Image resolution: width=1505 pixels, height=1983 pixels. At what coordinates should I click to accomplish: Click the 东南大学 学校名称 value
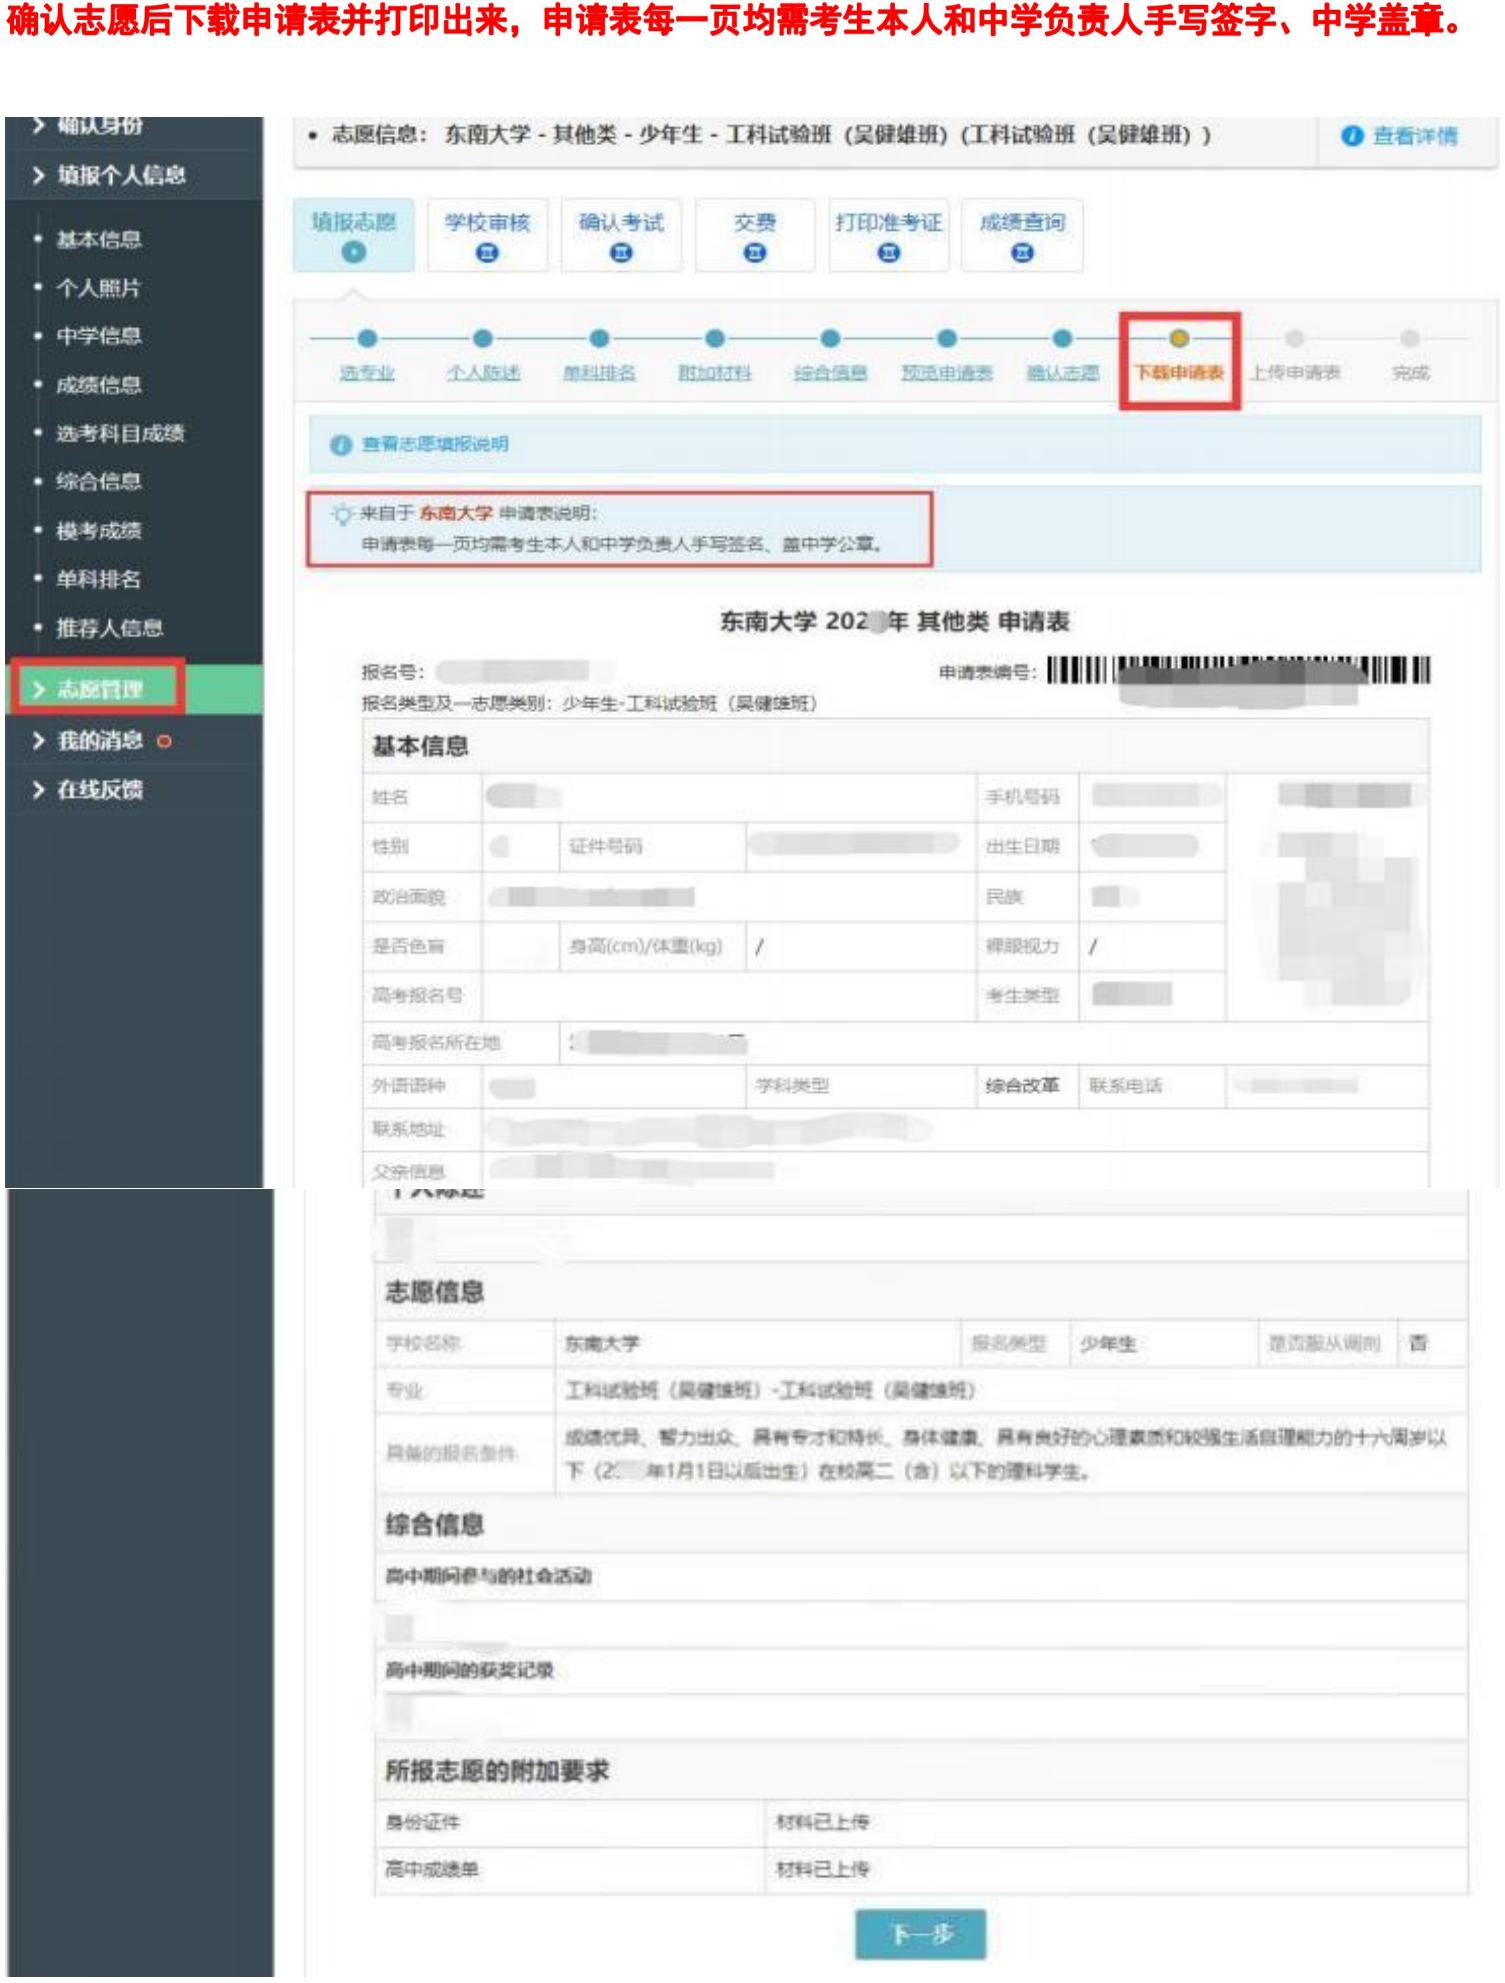pos(602,1345)
